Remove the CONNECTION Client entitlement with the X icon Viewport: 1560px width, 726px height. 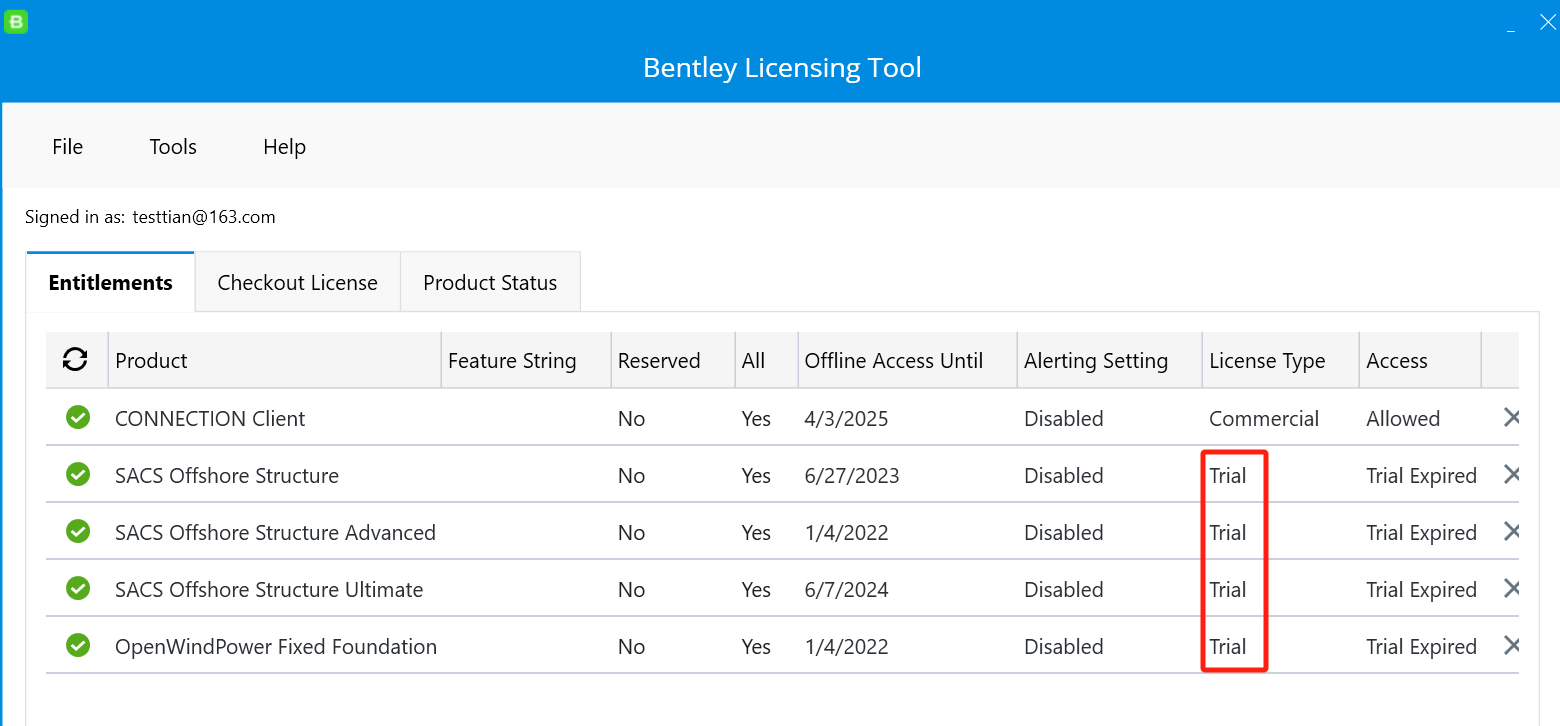click(x=1511, y=417)
